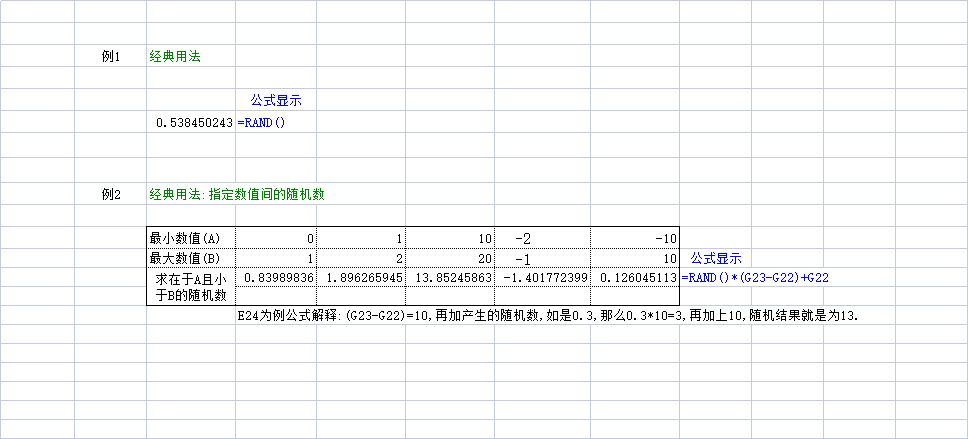Select the cell labeled 例2

(x=110, y=194)
